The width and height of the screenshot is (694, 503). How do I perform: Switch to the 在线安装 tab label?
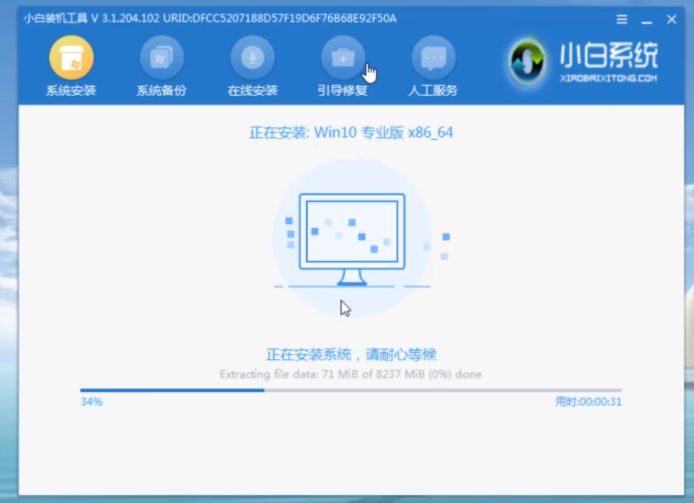[x=252, y=90]
